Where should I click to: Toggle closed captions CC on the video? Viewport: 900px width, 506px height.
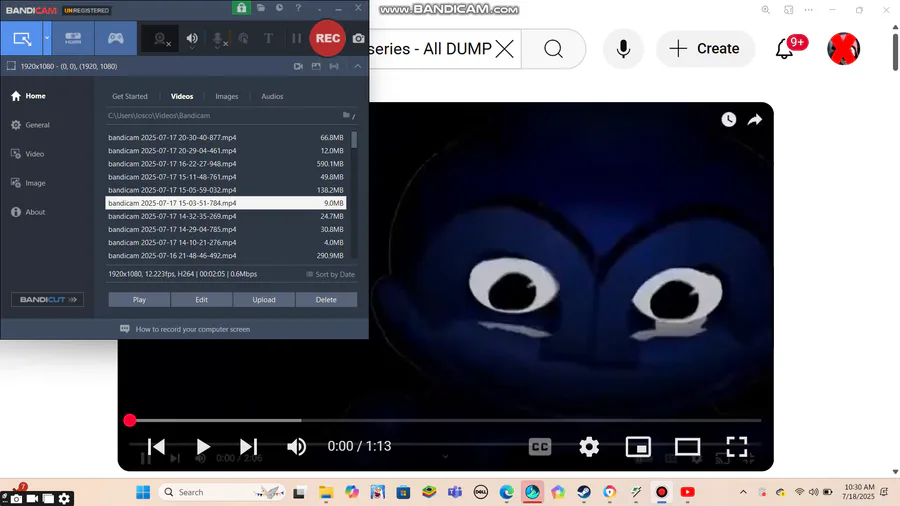[540, 446]
